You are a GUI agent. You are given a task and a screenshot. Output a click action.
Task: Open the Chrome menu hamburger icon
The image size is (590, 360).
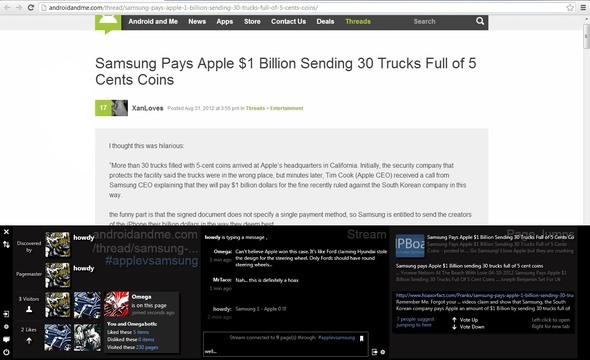(x=583, y=8)
